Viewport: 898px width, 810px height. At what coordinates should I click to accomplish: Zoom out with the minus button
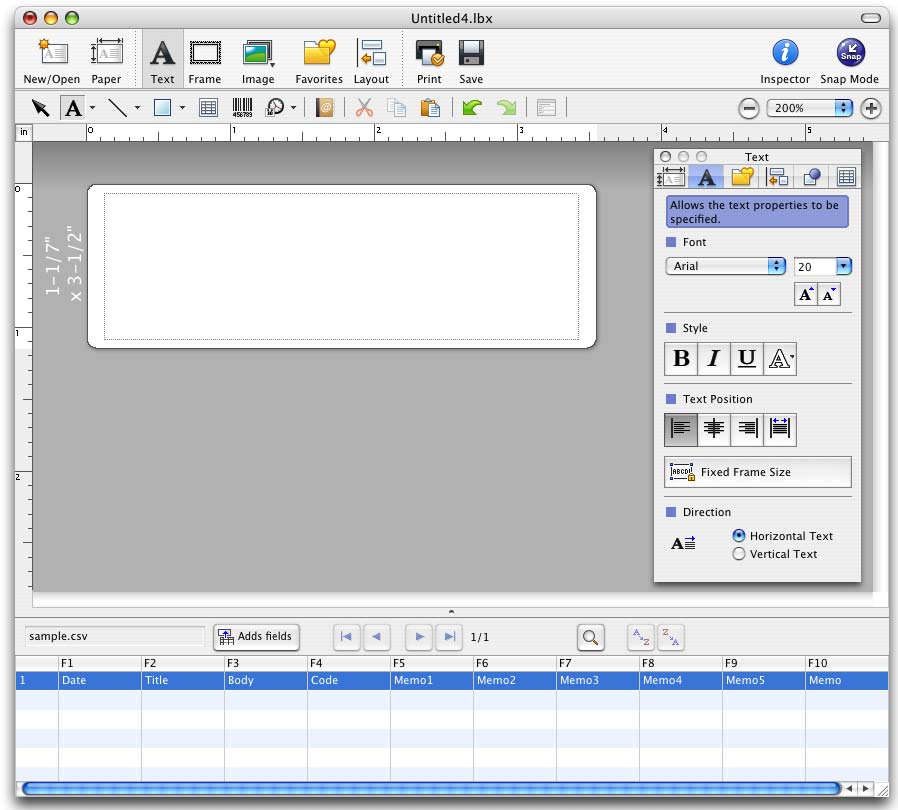click(x=749, y=108)
